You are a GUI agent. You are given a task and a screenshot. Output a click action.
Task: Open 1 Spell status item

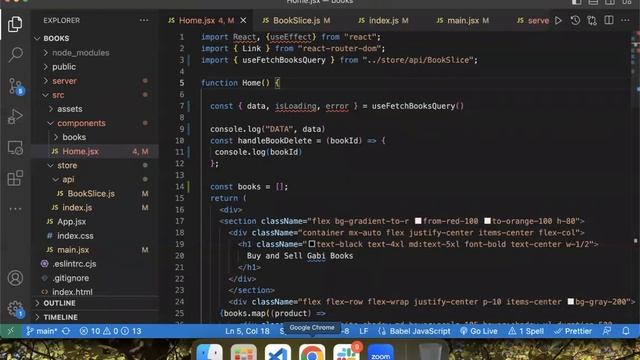pyautogui.click(x=526, y=331)
